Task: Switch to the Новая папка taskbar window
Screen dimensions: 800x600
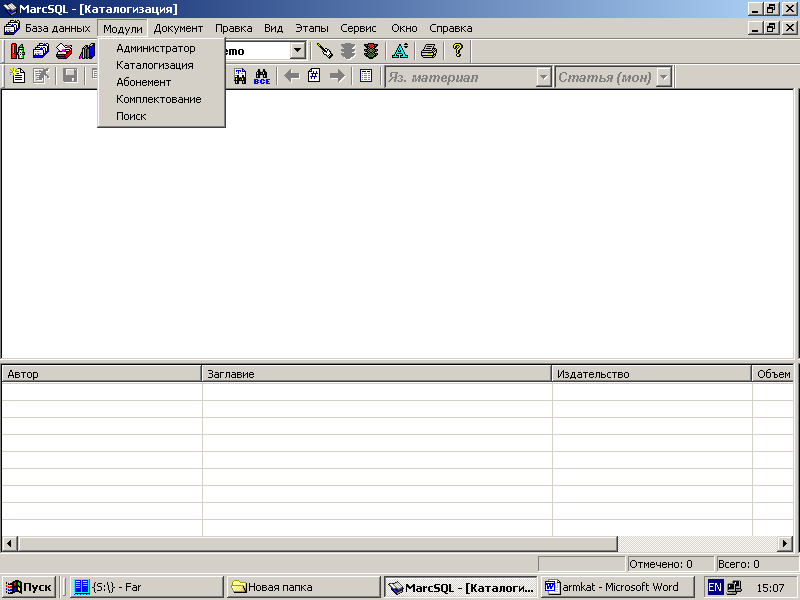Action: tap(304, 587)
